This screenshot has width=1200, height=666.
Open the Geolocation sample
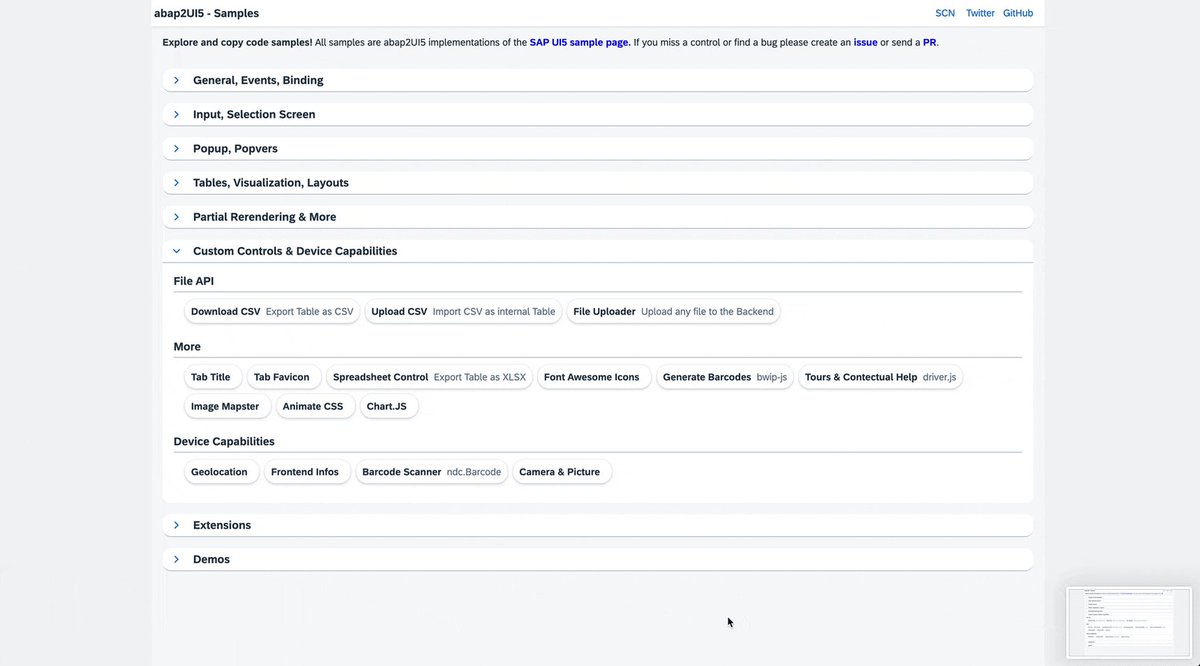pyautogui.click(x=221, y=472)
